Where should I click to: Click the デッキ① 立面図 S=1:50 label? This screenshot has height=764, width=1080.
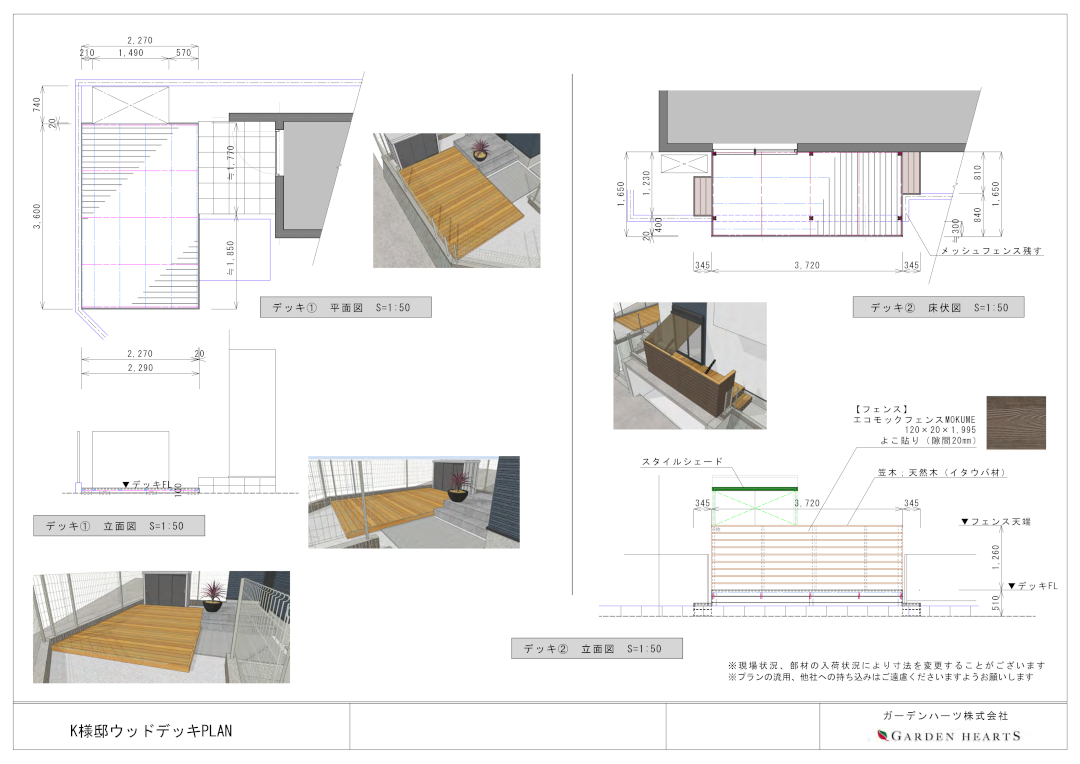click(x=118, y=526)
